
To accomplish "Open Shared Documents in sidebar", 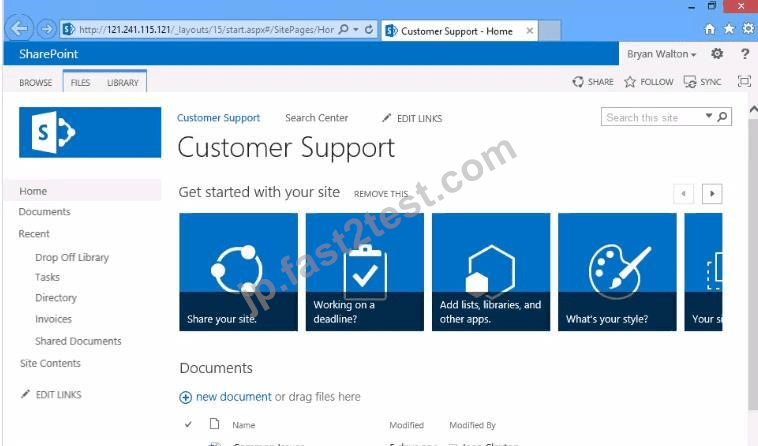I will 78,341.
